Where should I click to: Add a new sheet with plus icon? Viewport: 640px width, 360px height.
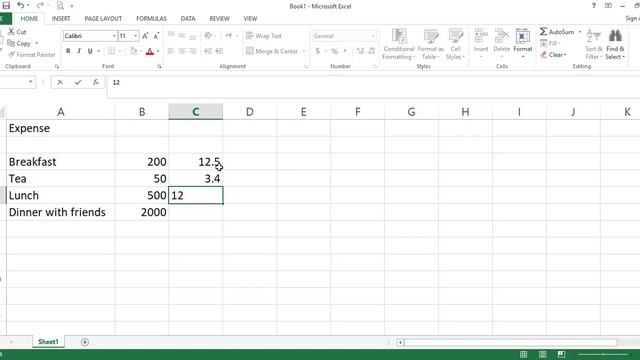pyautogui.click(x=85, y=342)
